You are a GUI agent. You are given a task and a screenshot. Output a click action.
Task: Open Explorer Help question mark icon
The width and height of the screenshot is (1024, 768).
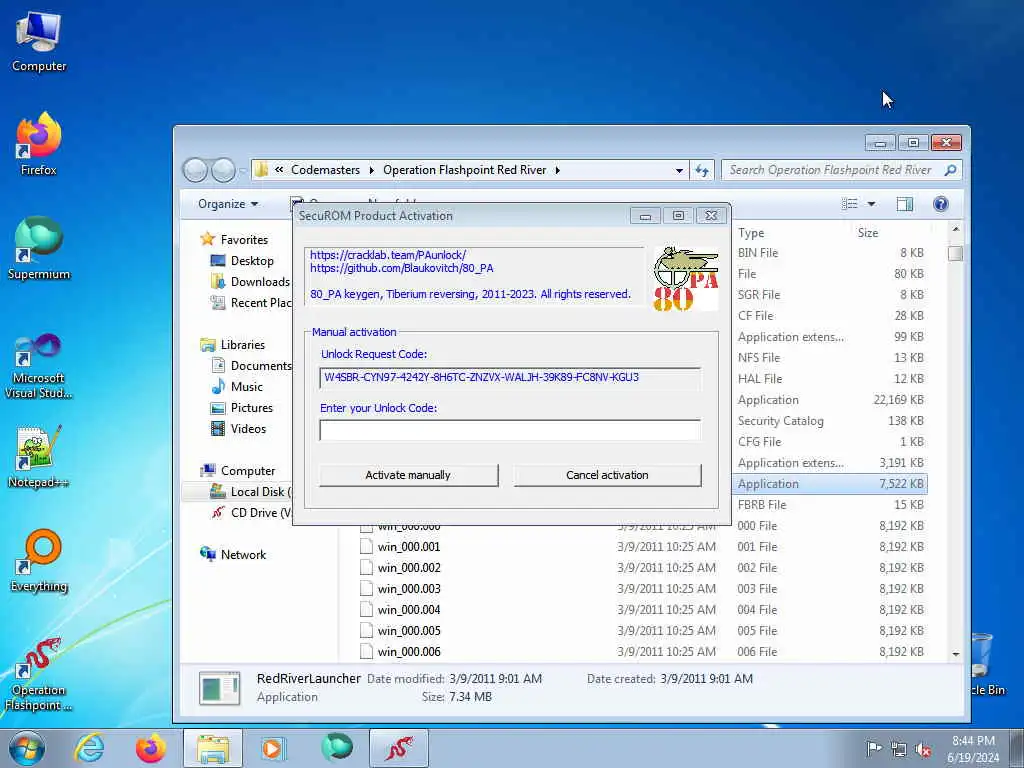(940, 204)
